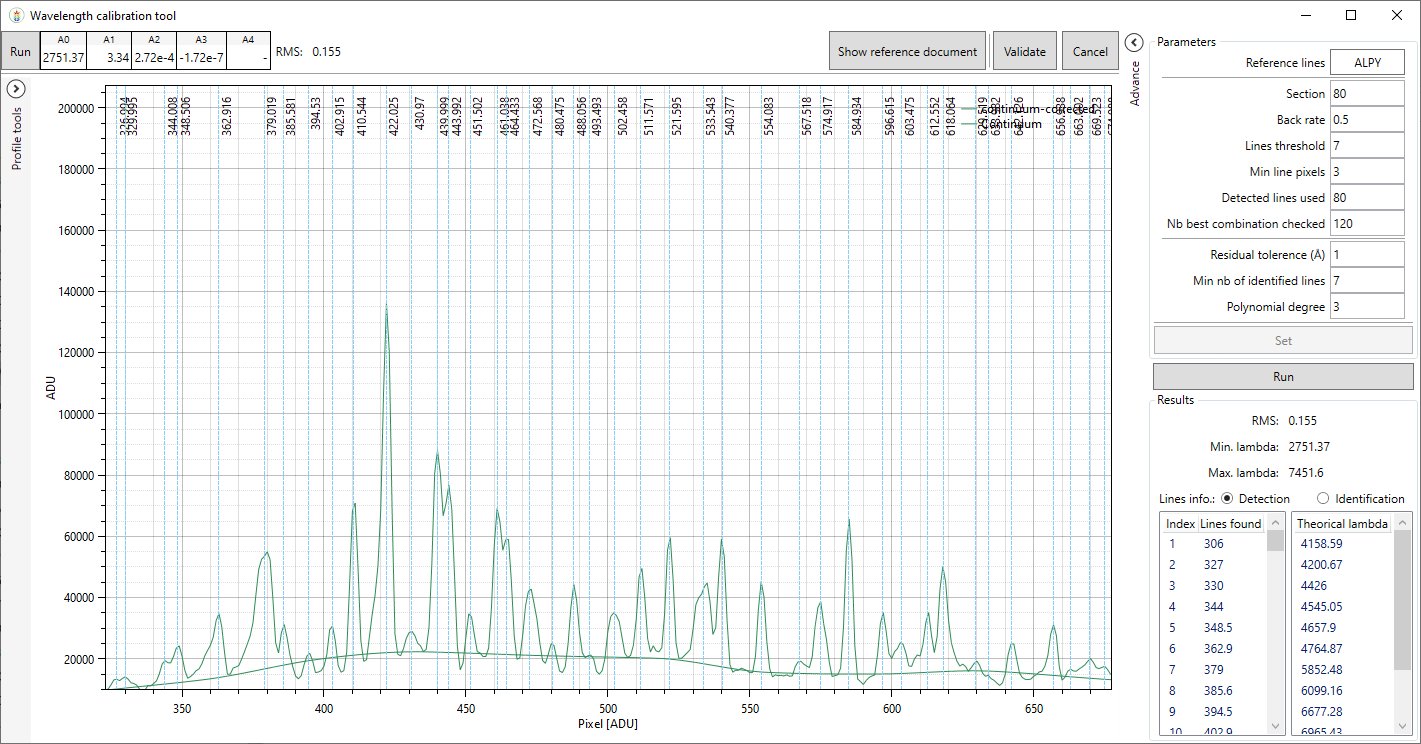Click the Validate button
This screenshot has height=744, width=1421.
1025,51
